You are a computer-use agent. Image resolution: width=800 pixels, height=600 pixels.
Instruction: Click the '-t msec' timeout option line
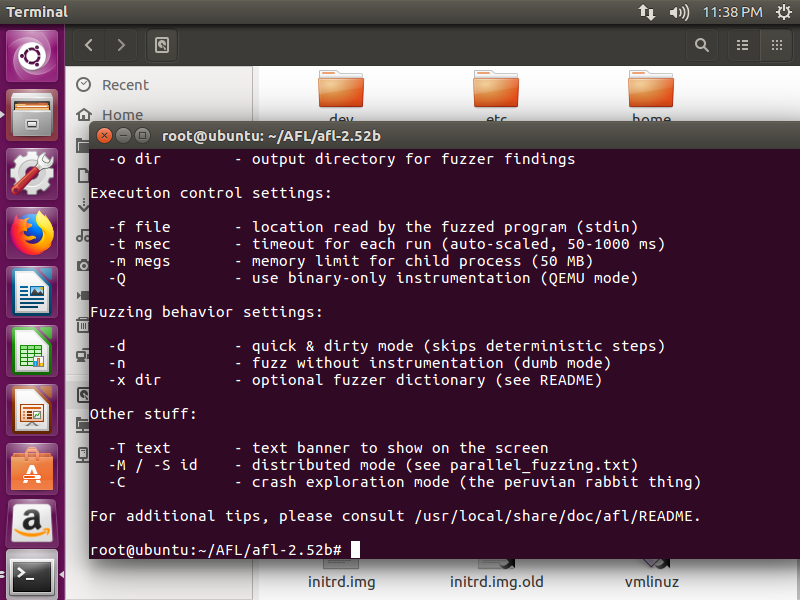(387, 244)
